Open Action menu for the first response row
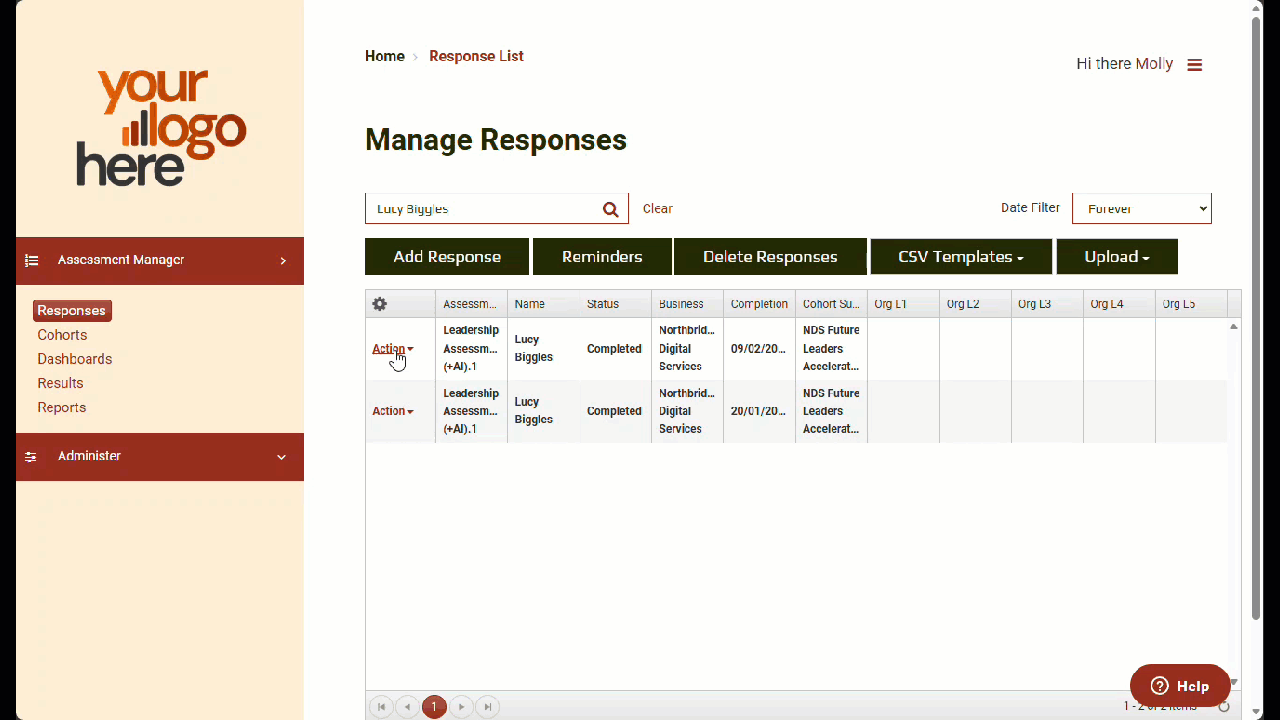1280x720 pixels. [392, 349]
